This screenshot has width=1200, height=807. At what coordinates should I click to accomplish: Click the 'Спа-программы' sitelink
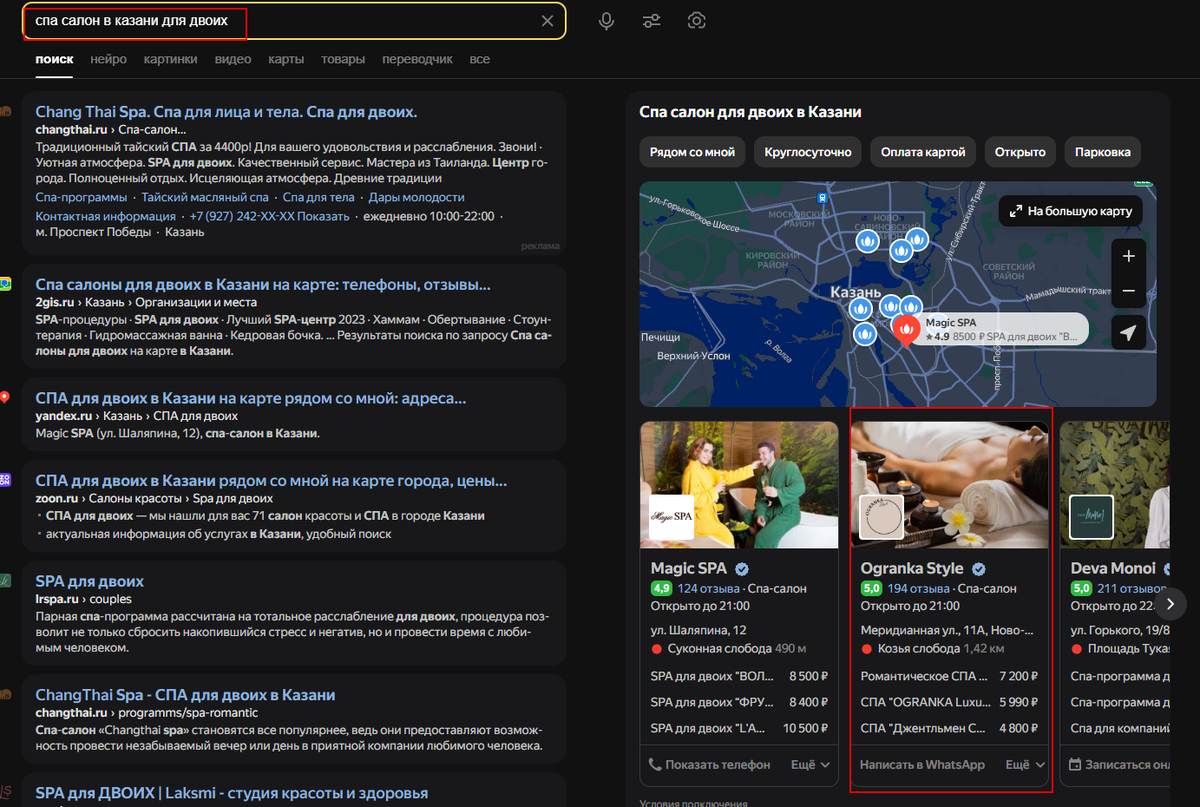tap(81, 198)
